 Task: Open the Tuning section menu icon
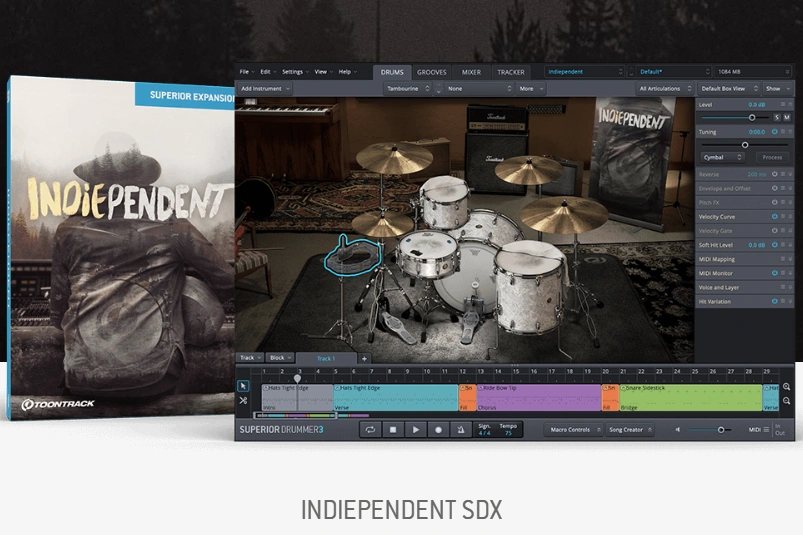click(783, 132)
